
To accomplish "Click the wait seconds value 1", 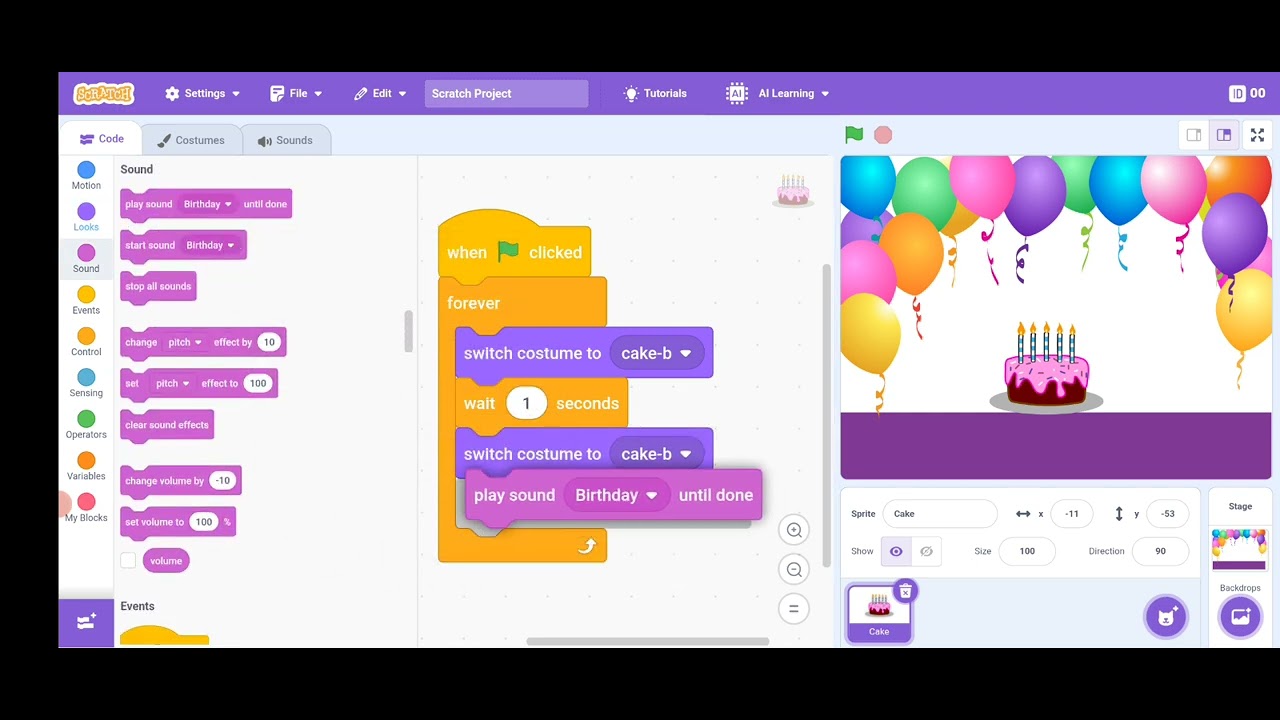I will pos(526,403).
